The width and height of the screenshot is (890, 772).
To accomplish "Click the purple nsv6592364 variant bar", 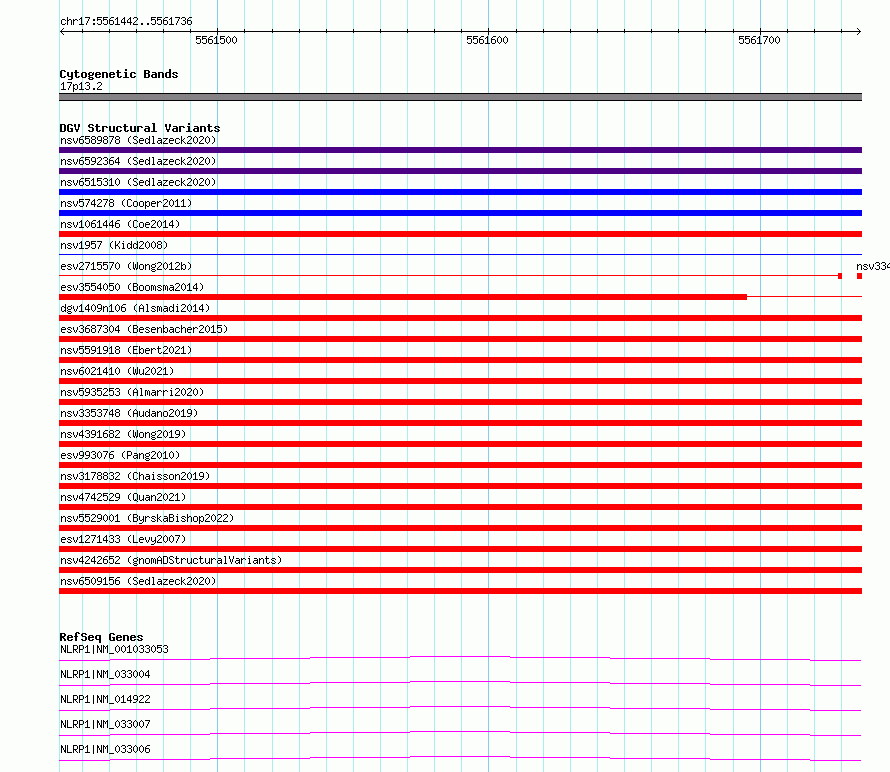I will (x=460, y=171).
